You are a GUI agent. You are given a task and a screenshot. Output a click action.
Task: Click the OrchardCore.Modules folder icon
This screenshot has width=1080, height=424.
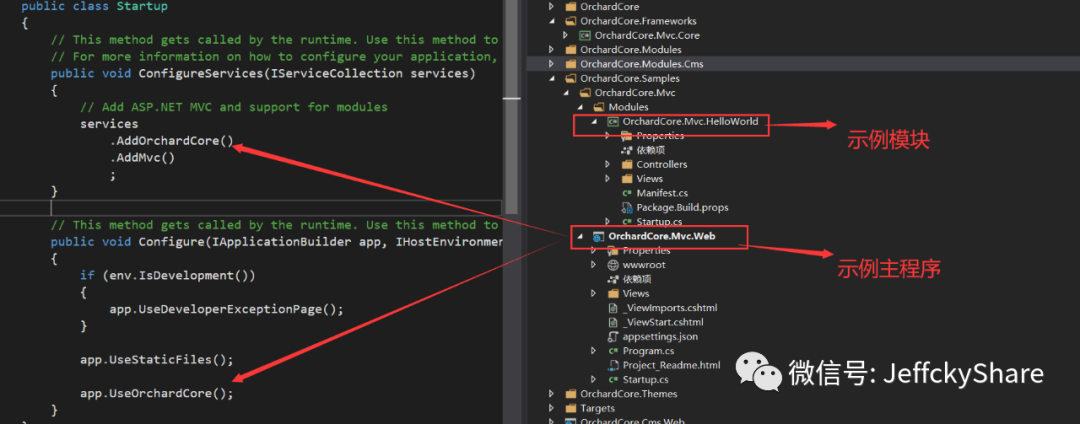pos(570,50)
